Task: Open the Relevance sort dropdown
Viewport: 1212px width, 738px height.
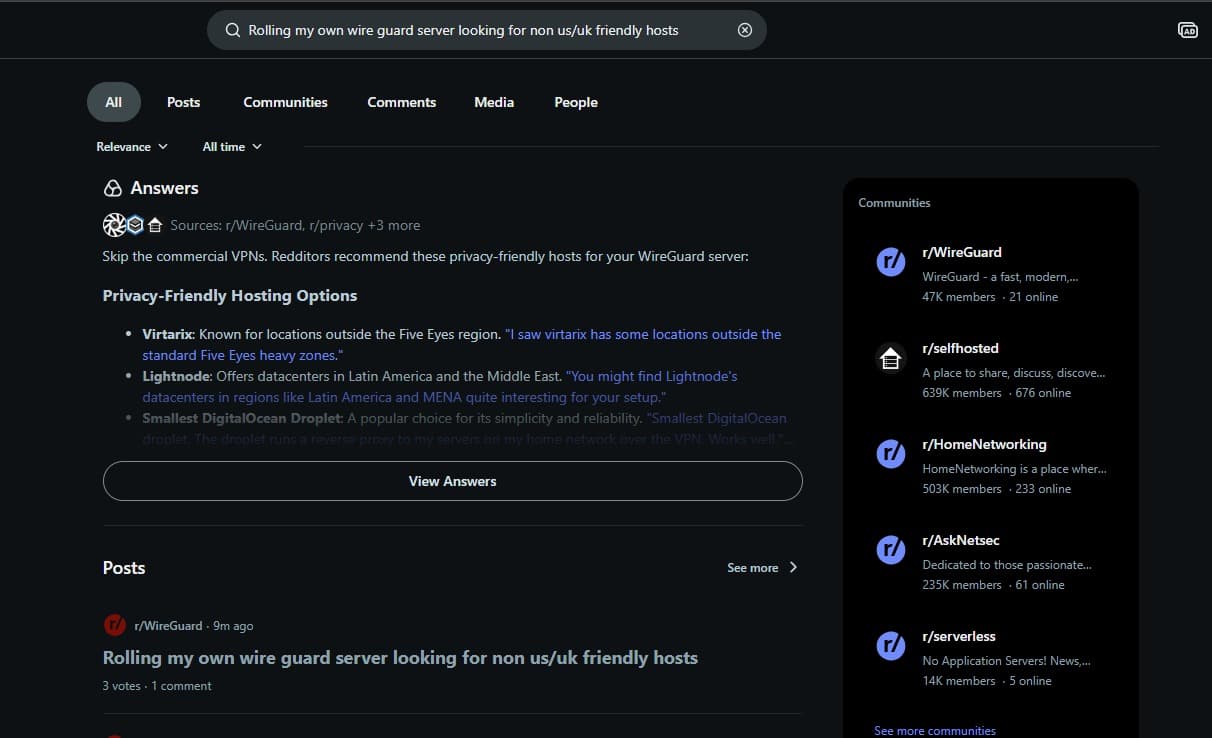Action: click(x=132, y=146)
